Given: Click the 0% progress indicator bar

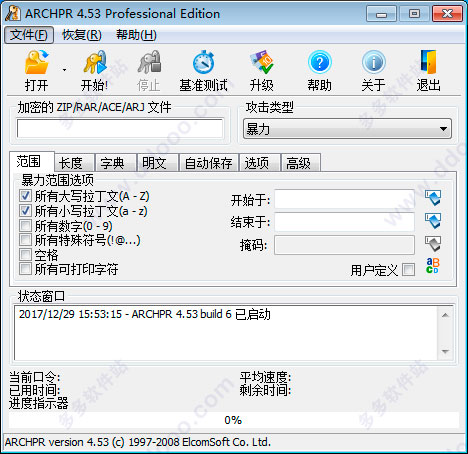Looking at the screenshot, I should click(x=234, y=420).
